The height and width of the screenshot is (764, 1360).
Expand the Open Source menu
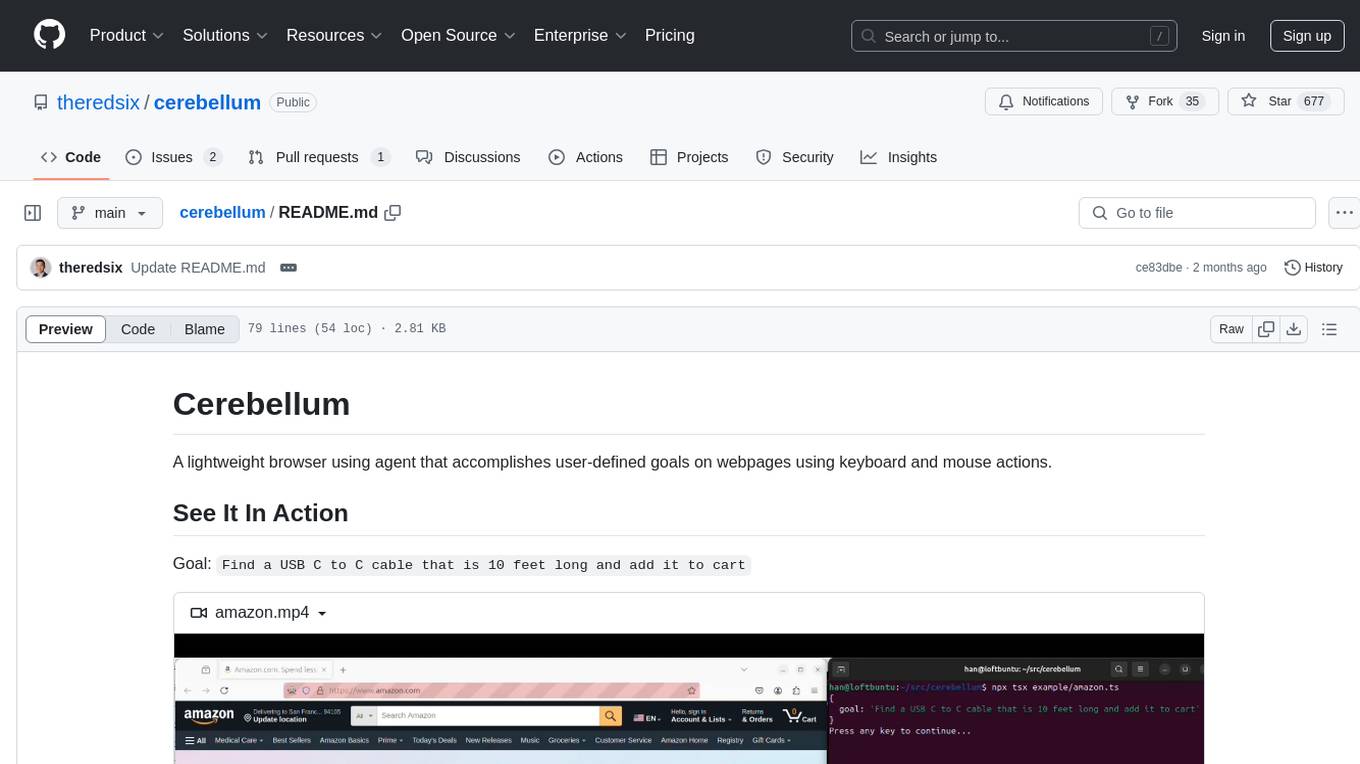click(458, 35)
